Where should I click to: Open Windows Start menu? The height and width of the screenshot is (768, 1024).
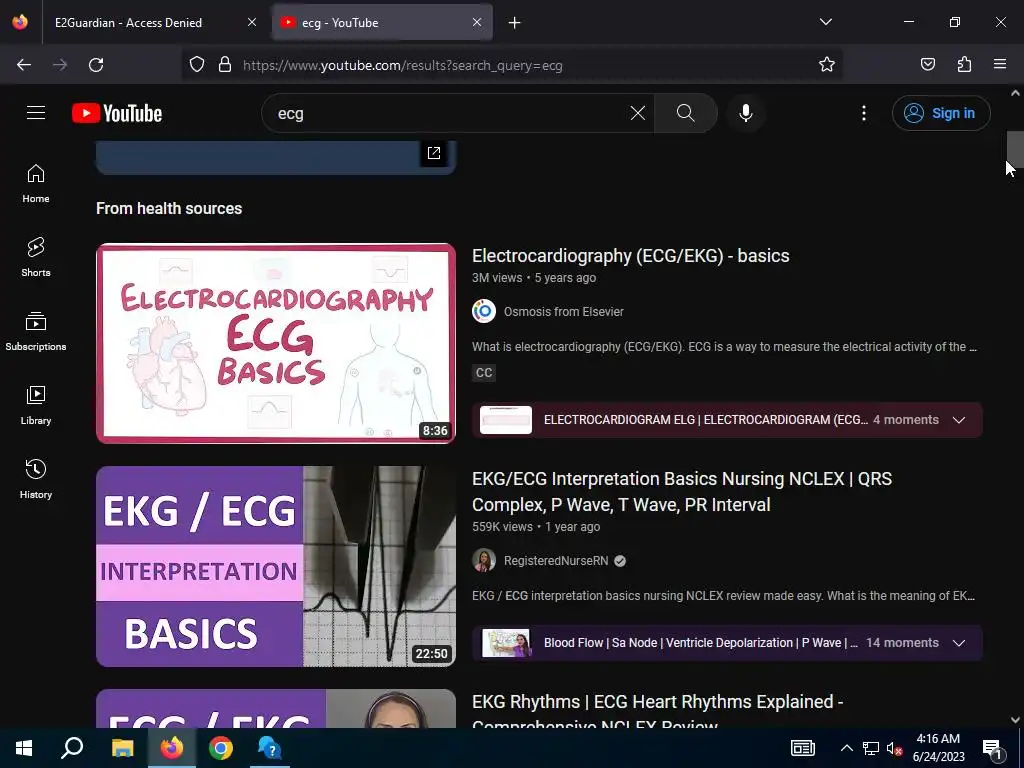pos(24,748)
